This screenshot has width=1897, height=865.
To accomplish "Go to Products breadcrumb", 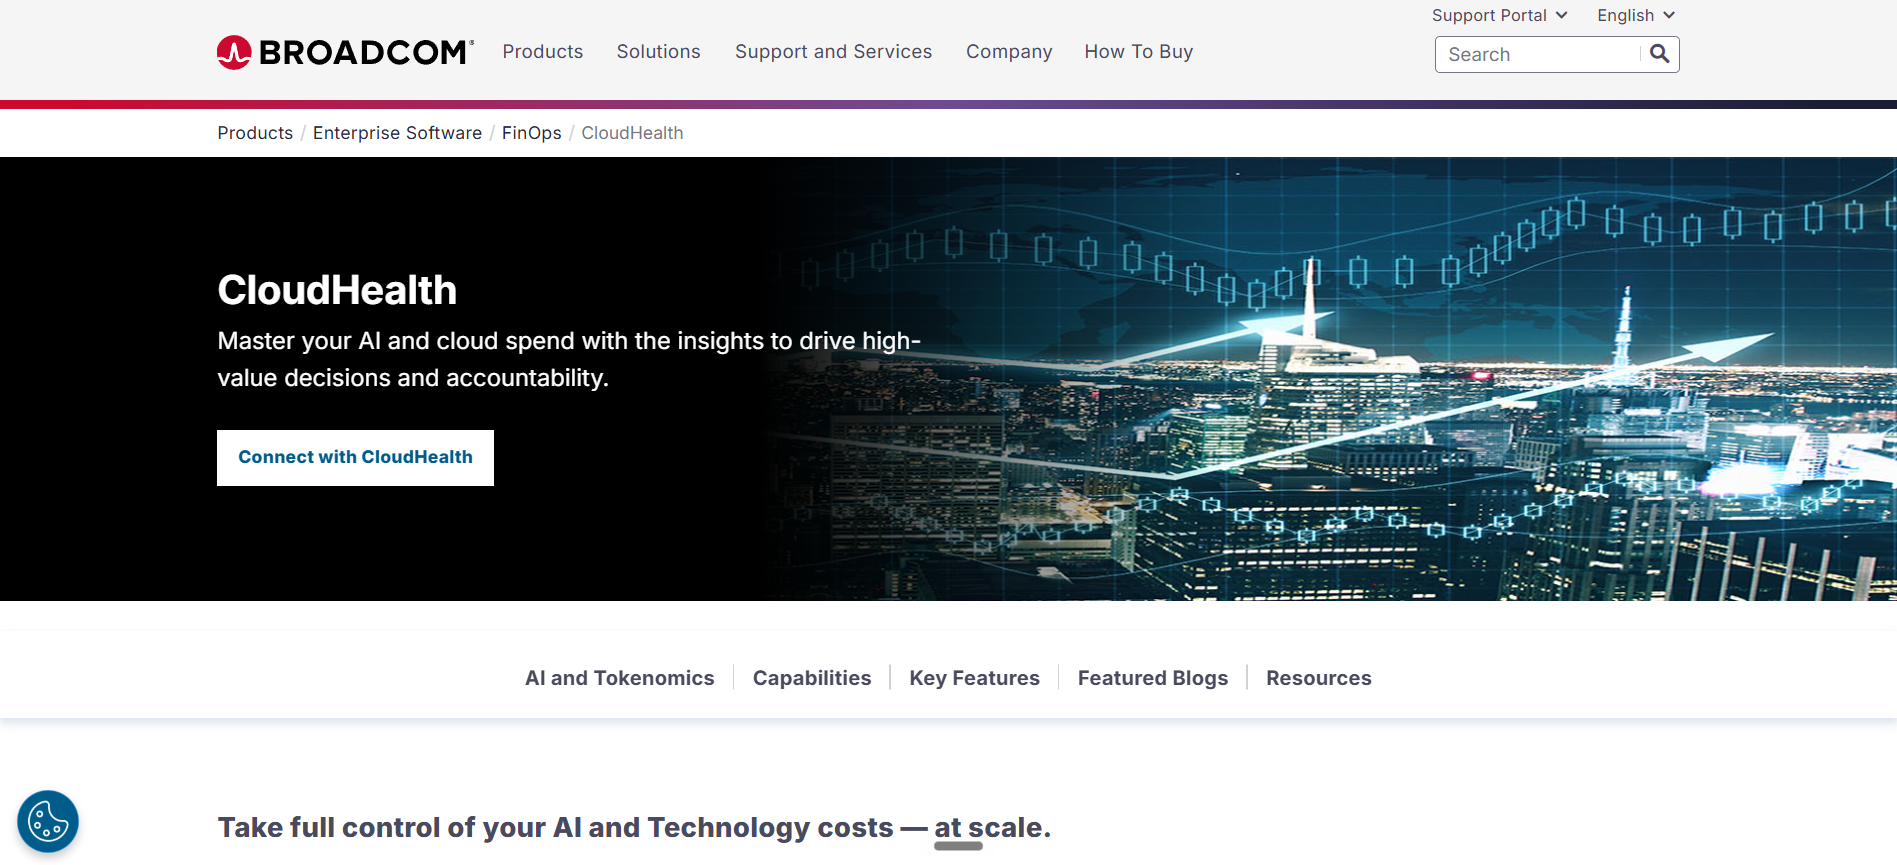I will point(255,133).
